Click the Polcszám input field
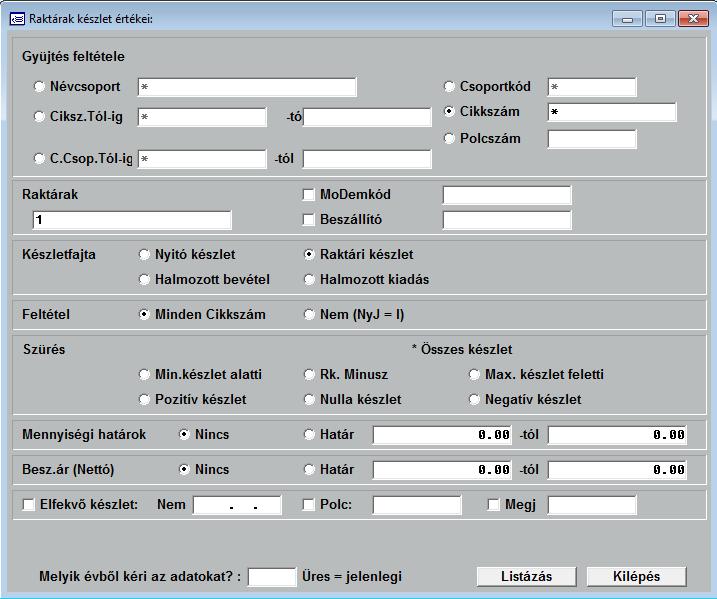Screen dimensions: 717x599 (592, 139)
